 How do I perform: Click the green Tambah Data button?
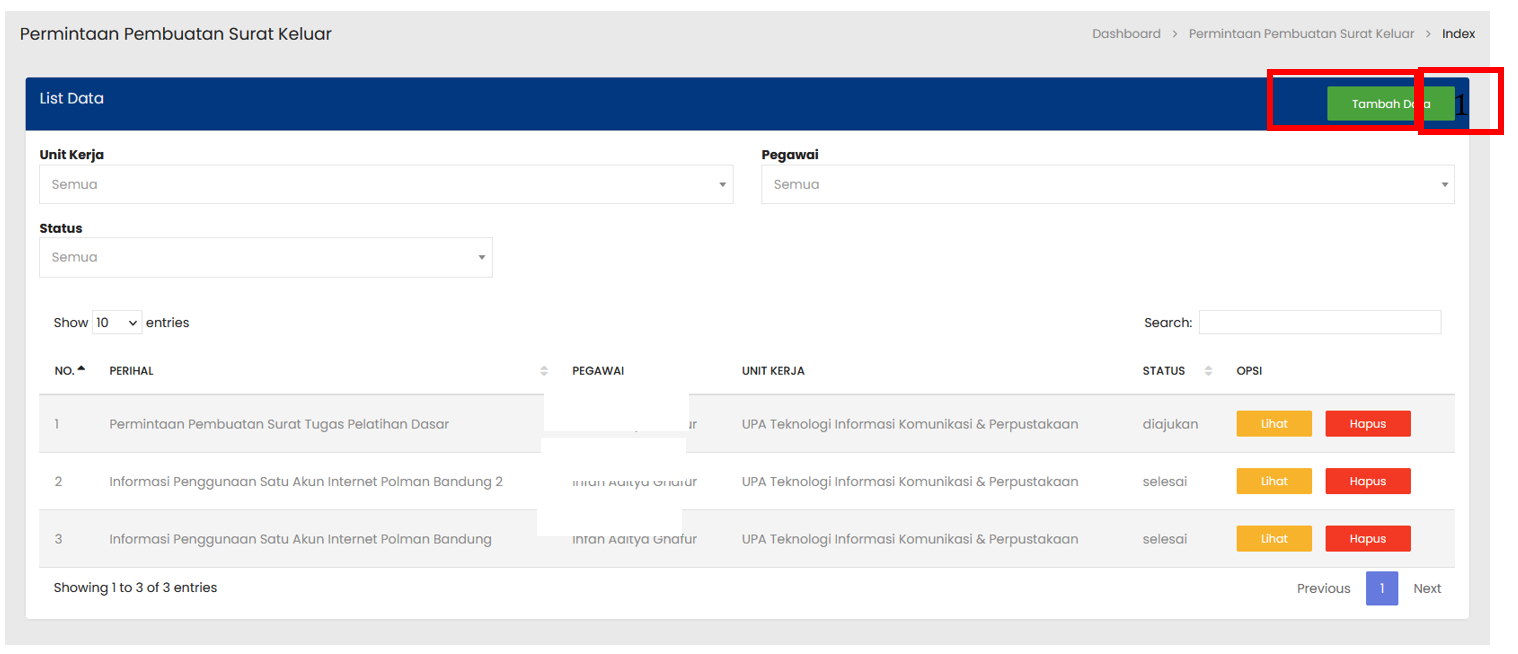(x=1390, y=104)
